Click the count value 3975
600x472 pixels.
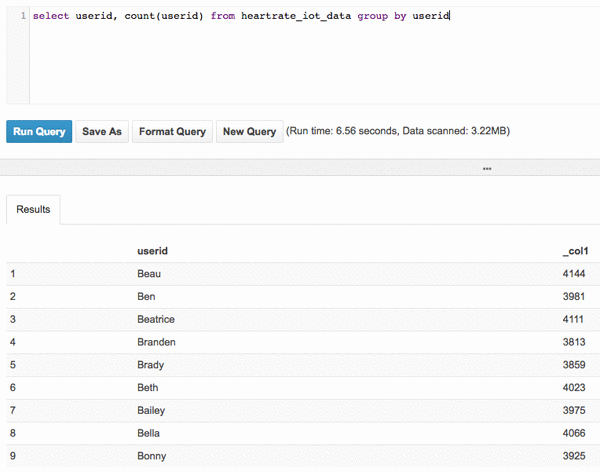[574, 410]
